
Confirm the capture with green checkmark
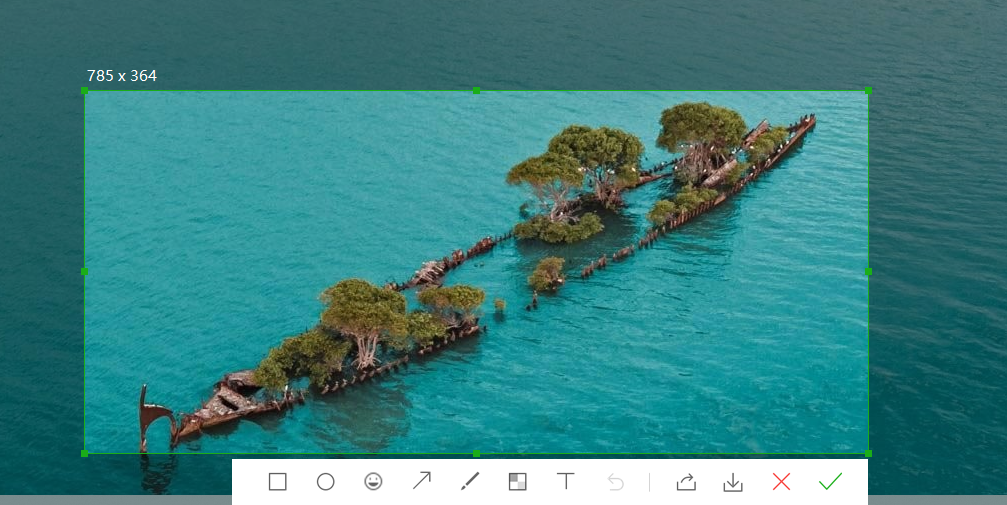tap(830, 481)
